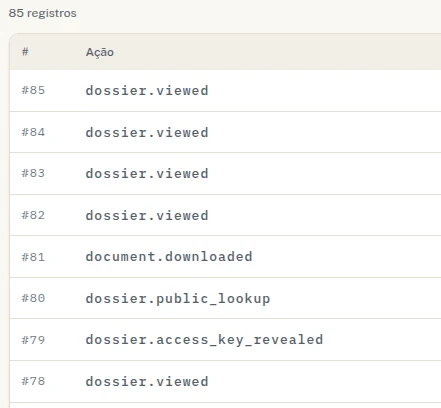Click the #79 record number
Screen dimensions: 441x408
(33, 340)
